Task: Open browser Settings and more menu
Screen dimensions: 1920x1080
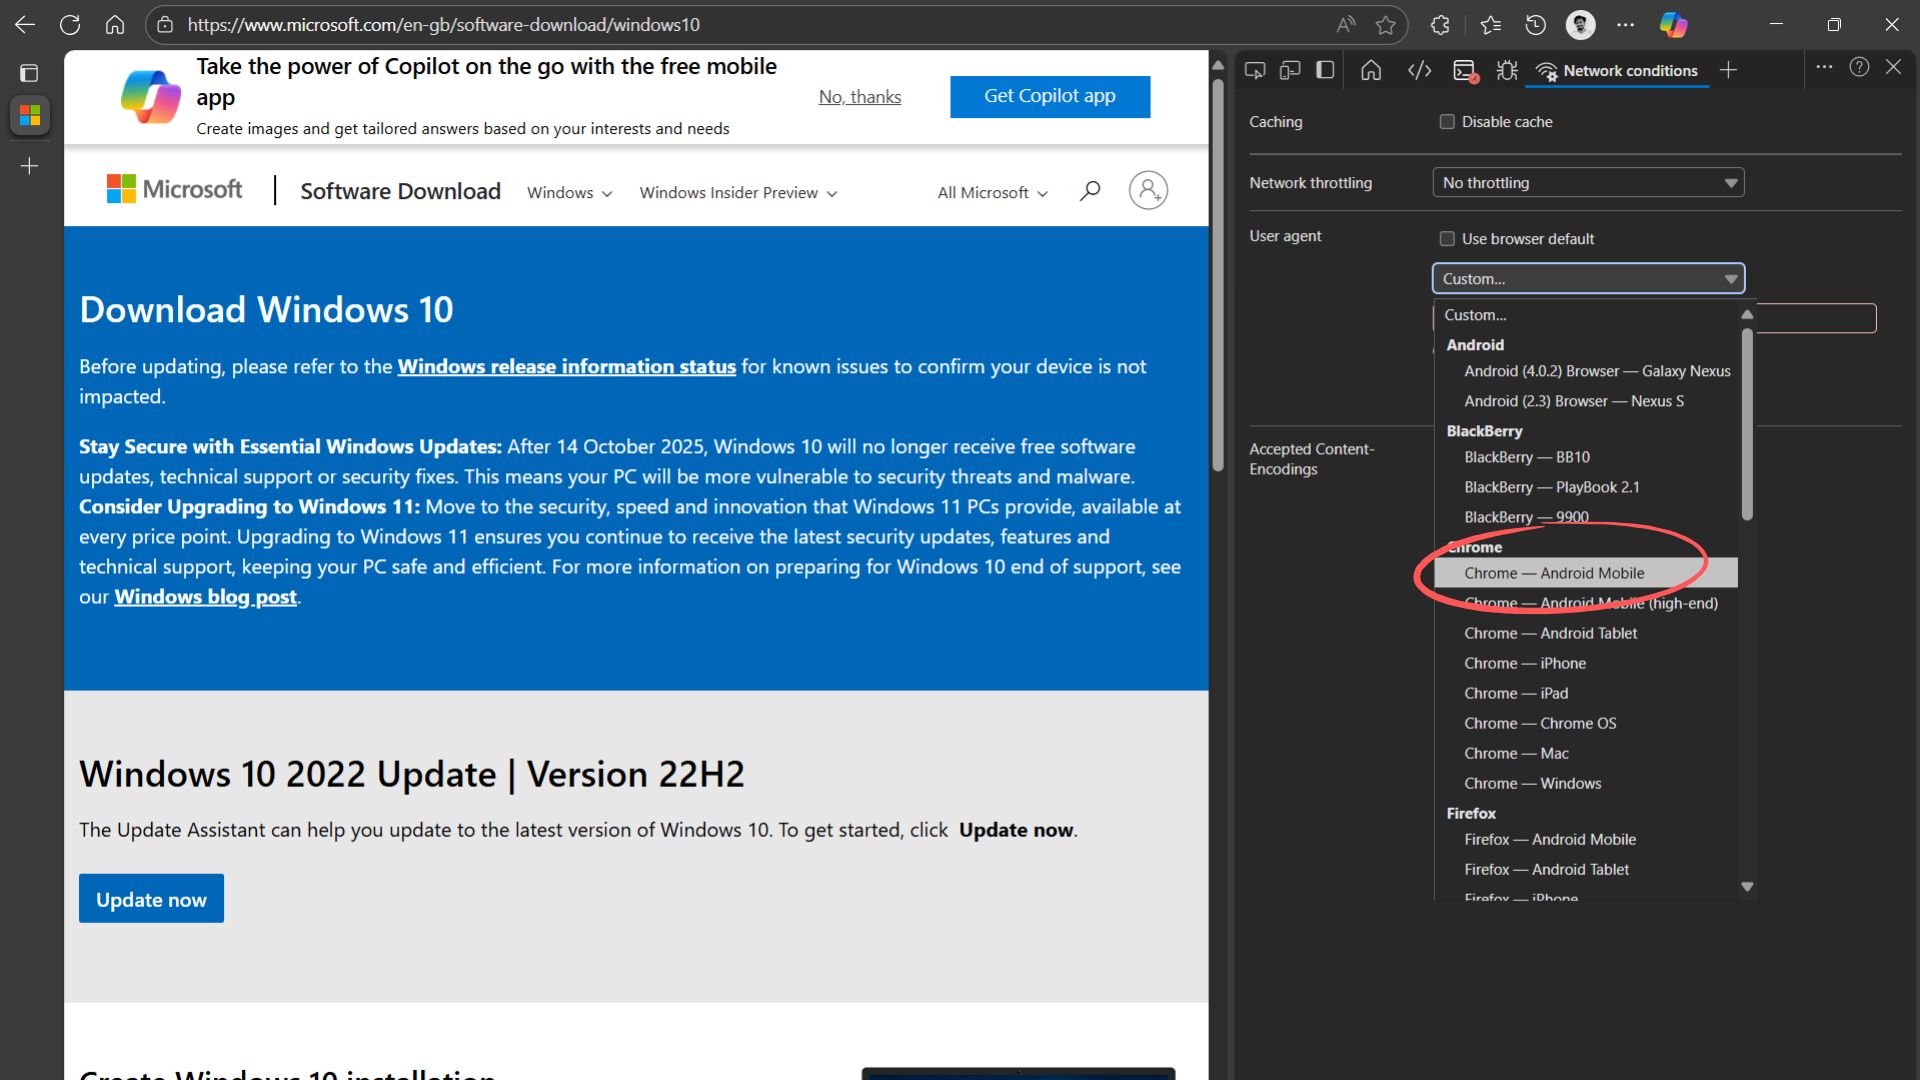Action: tap(1626, 25)
